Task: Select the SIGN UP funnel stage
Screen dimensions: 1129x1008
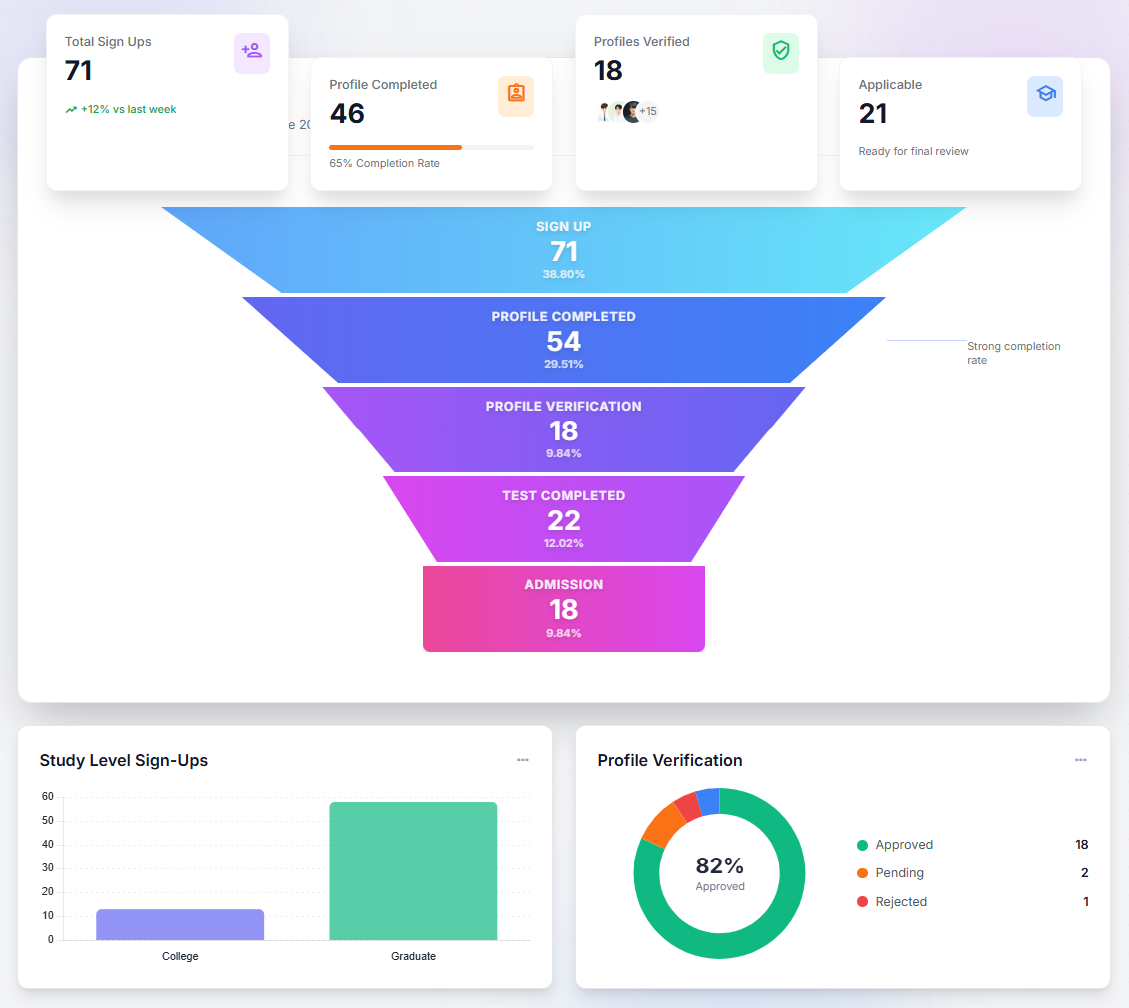Action: [563, 250]
